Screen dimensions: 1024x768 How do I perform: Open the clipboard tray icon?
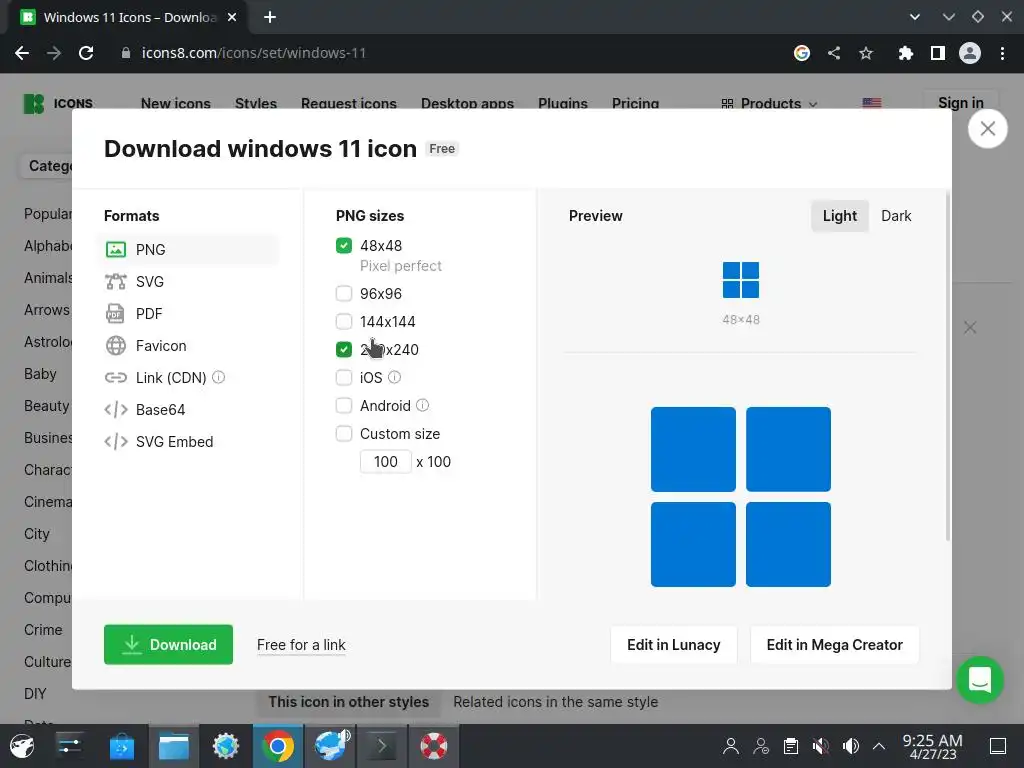click(791, 746)
